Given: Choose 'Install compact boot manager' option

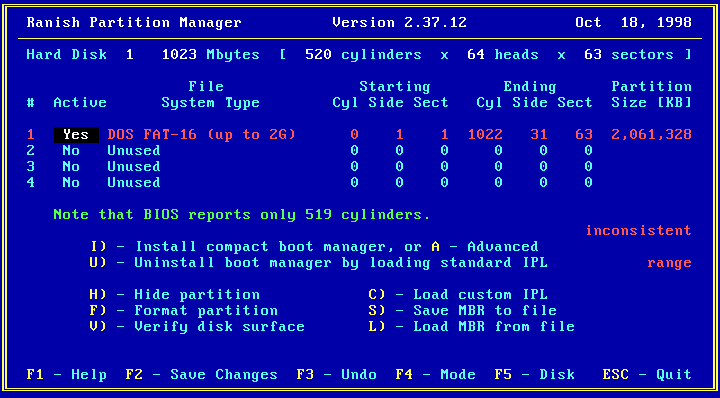Looking at the screenshot, I should click(242, 247).
